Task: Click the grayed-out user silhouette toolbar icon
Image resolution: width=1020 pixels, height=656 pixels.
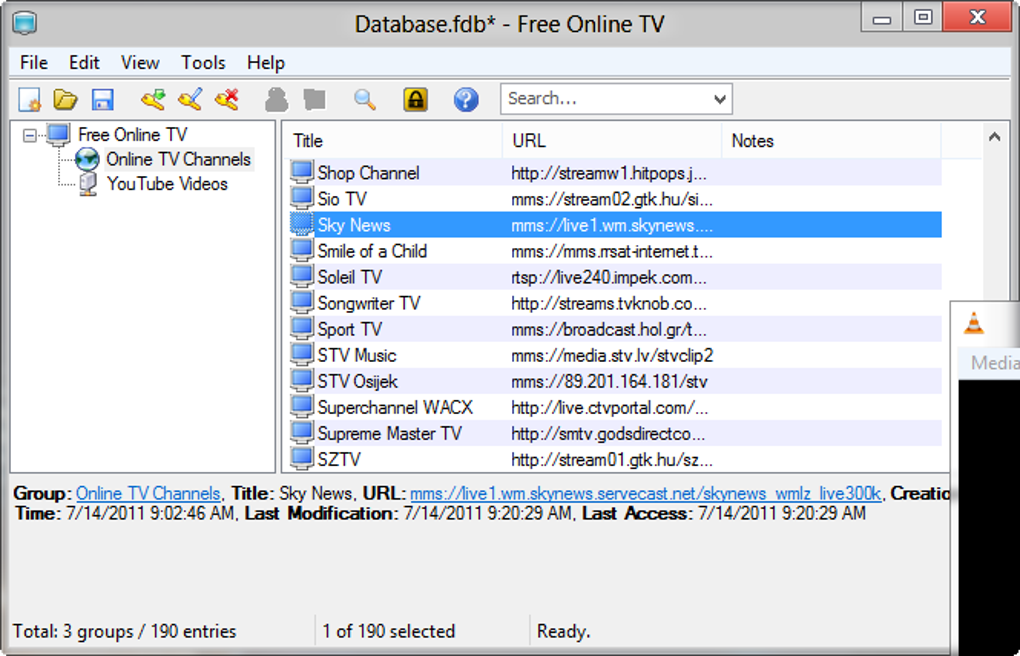Action: click(x=276, y=100)
